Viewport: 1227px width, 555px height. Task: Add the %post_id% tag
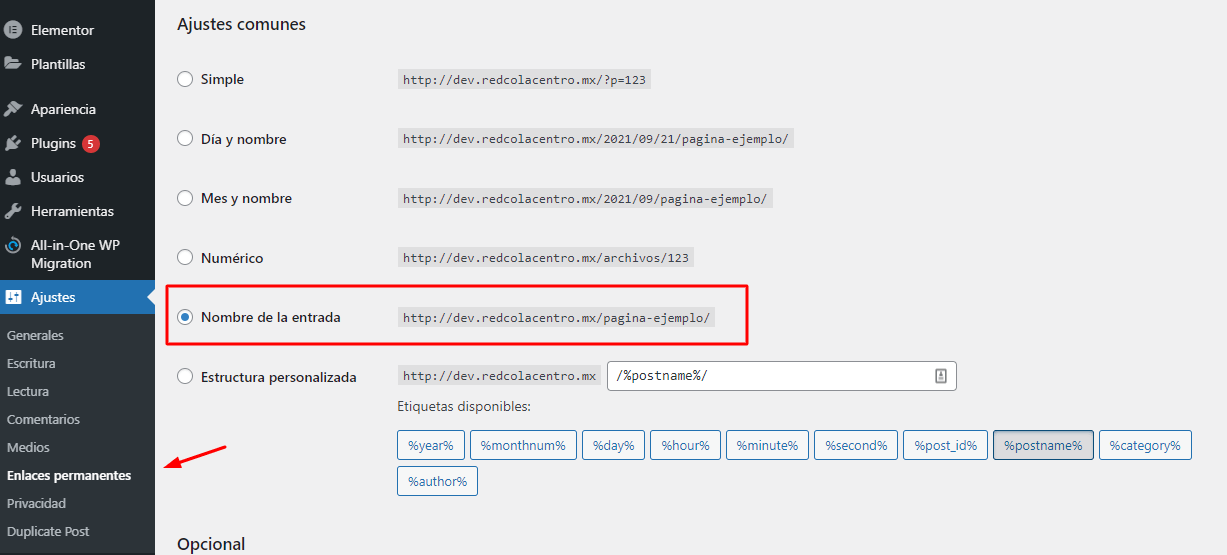(x=946, y=445)
